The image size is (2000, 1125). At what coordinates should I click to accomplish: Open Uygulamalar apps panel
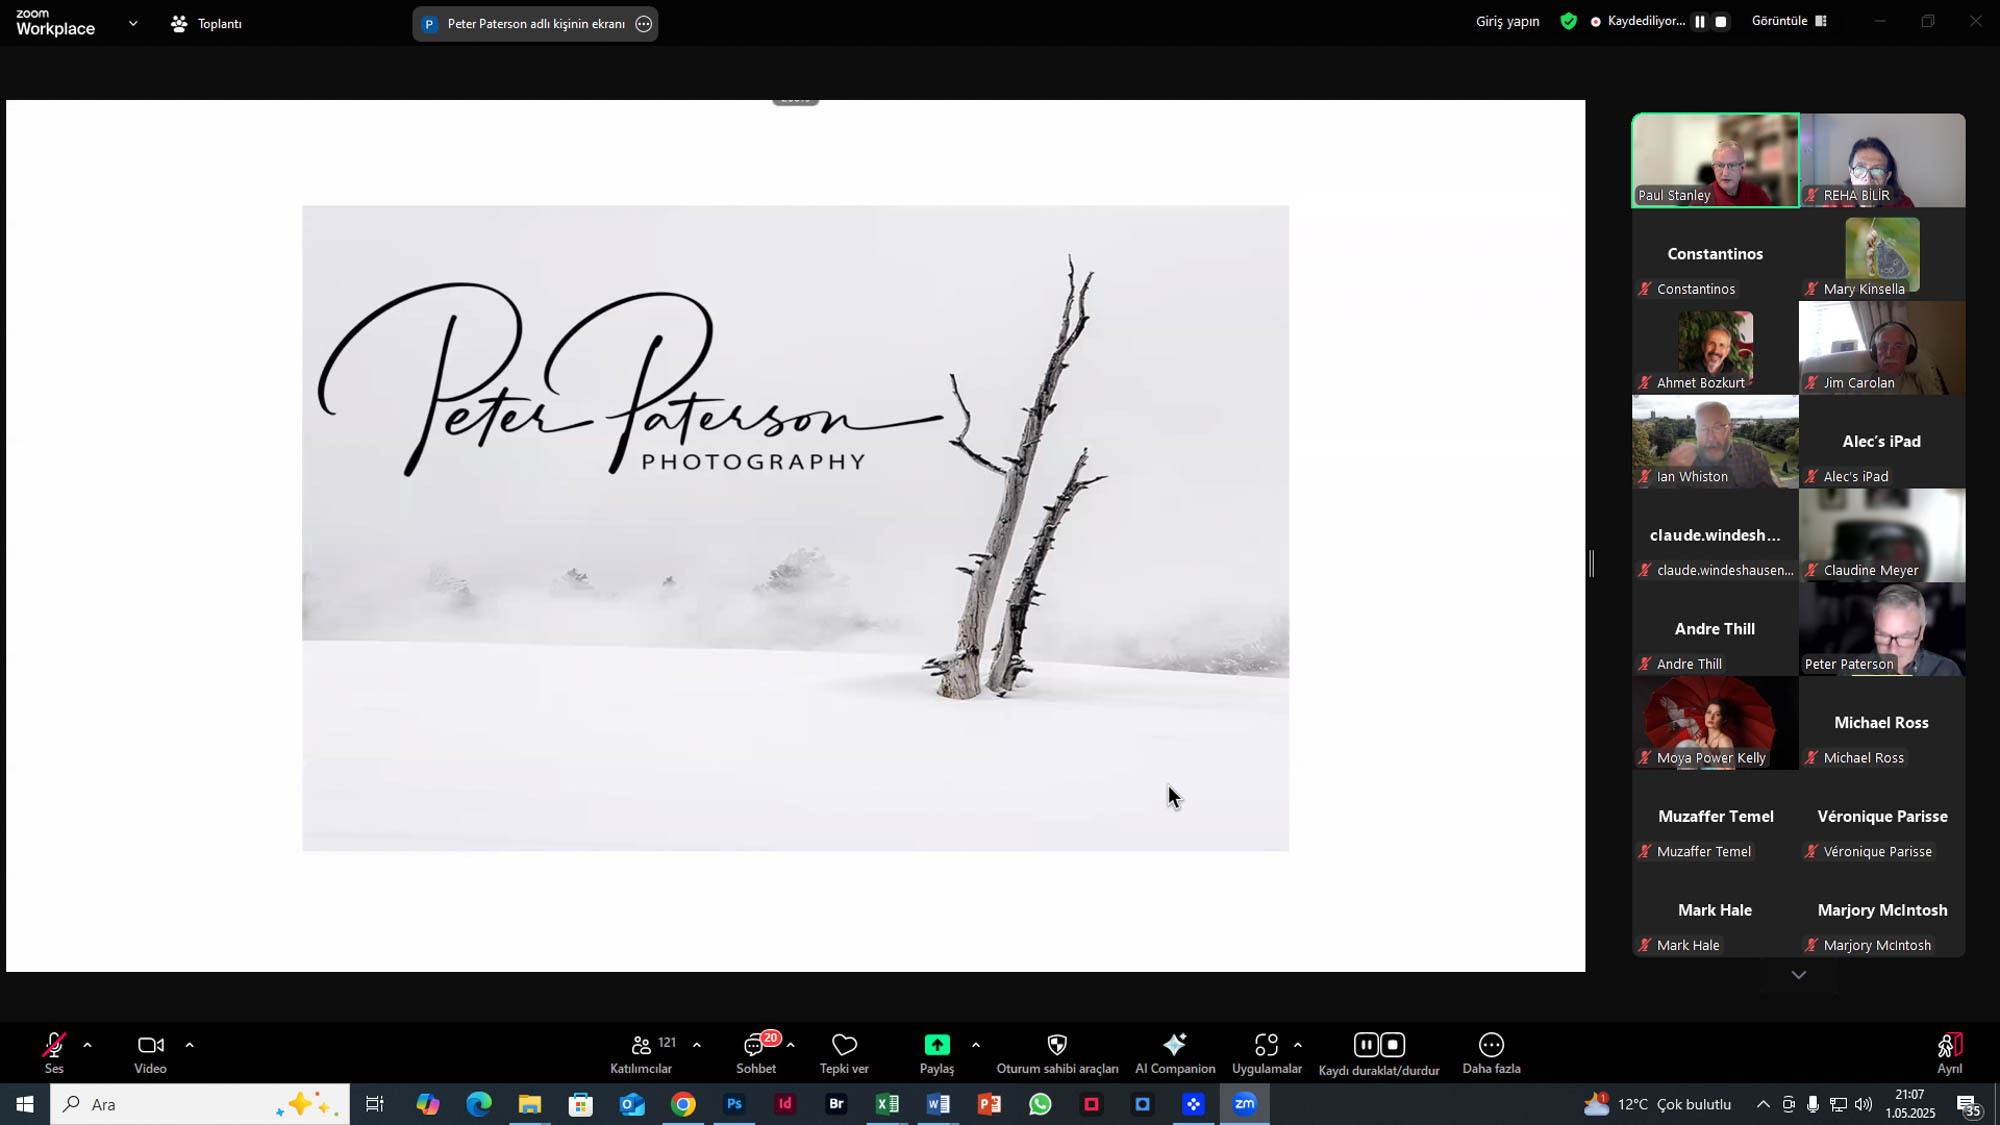[x=1267, y=1053]
